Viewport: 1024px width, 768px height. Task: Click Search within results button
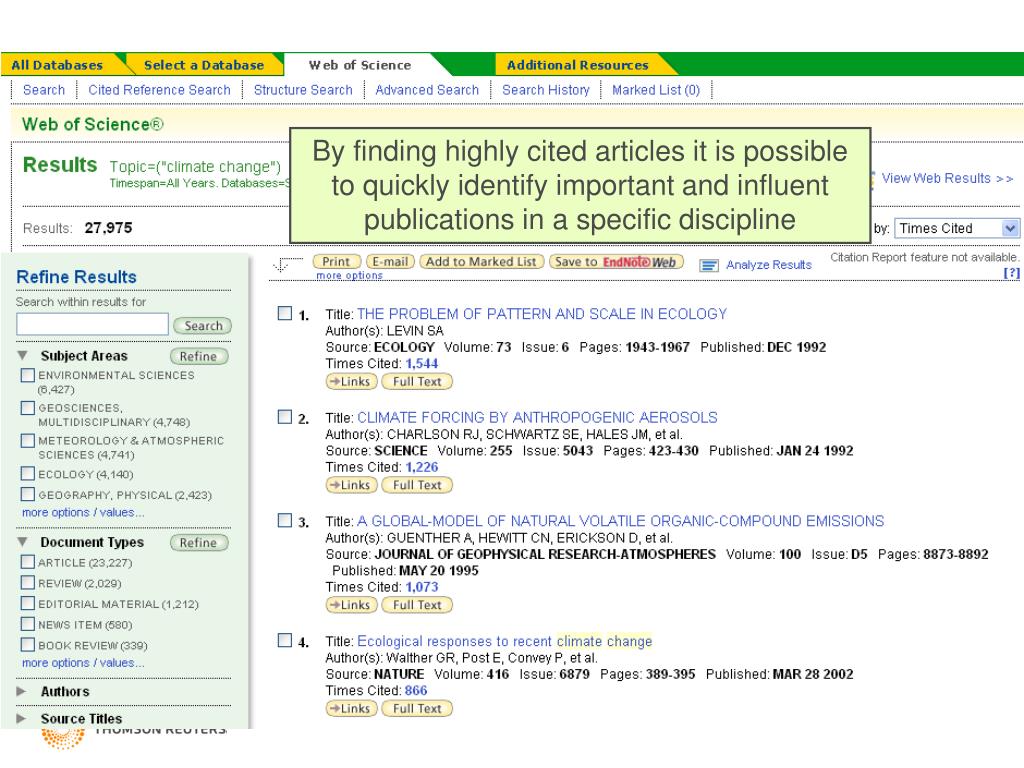(203, 325)
